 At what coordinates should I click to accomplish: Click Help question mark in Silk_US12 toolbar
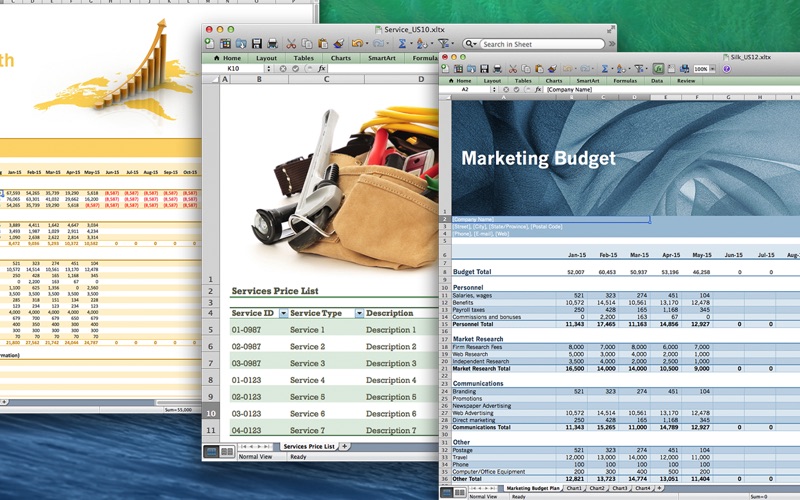tap(727, 69)
